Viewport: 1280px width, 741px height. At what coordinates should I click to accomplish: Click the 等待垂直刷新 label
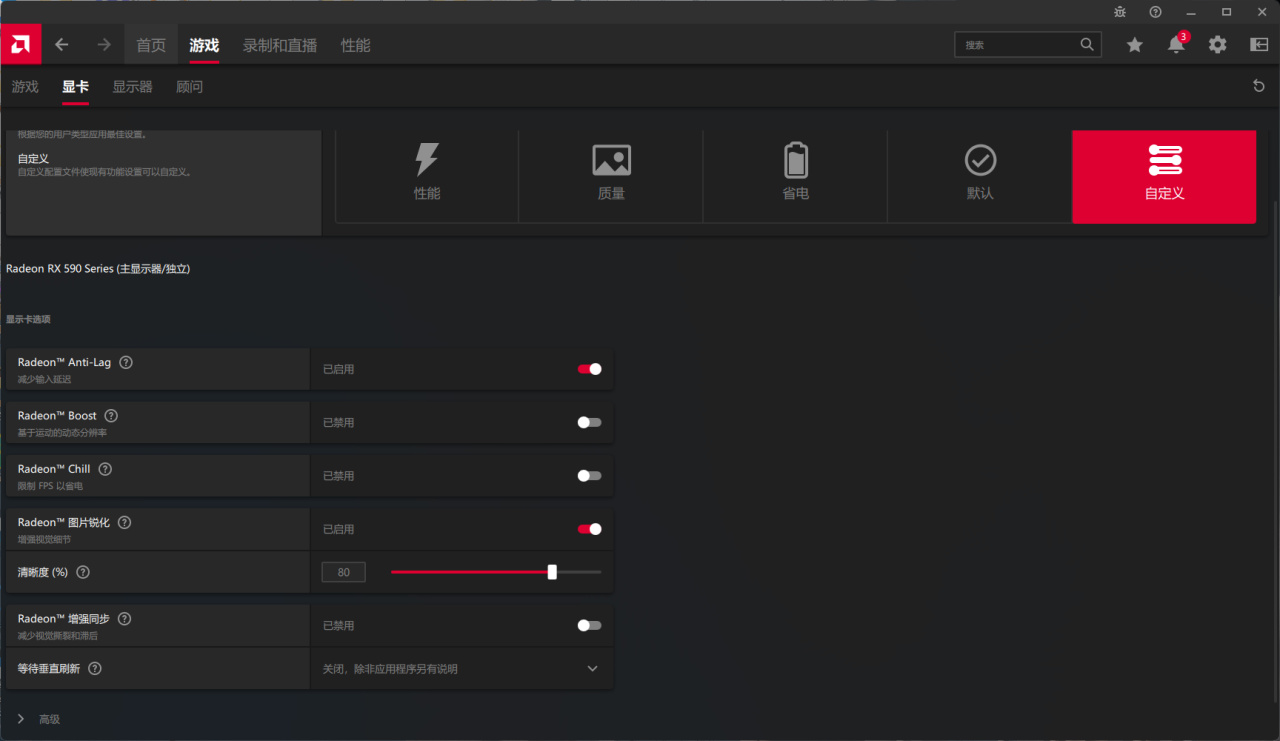click(x=49, y=668)
